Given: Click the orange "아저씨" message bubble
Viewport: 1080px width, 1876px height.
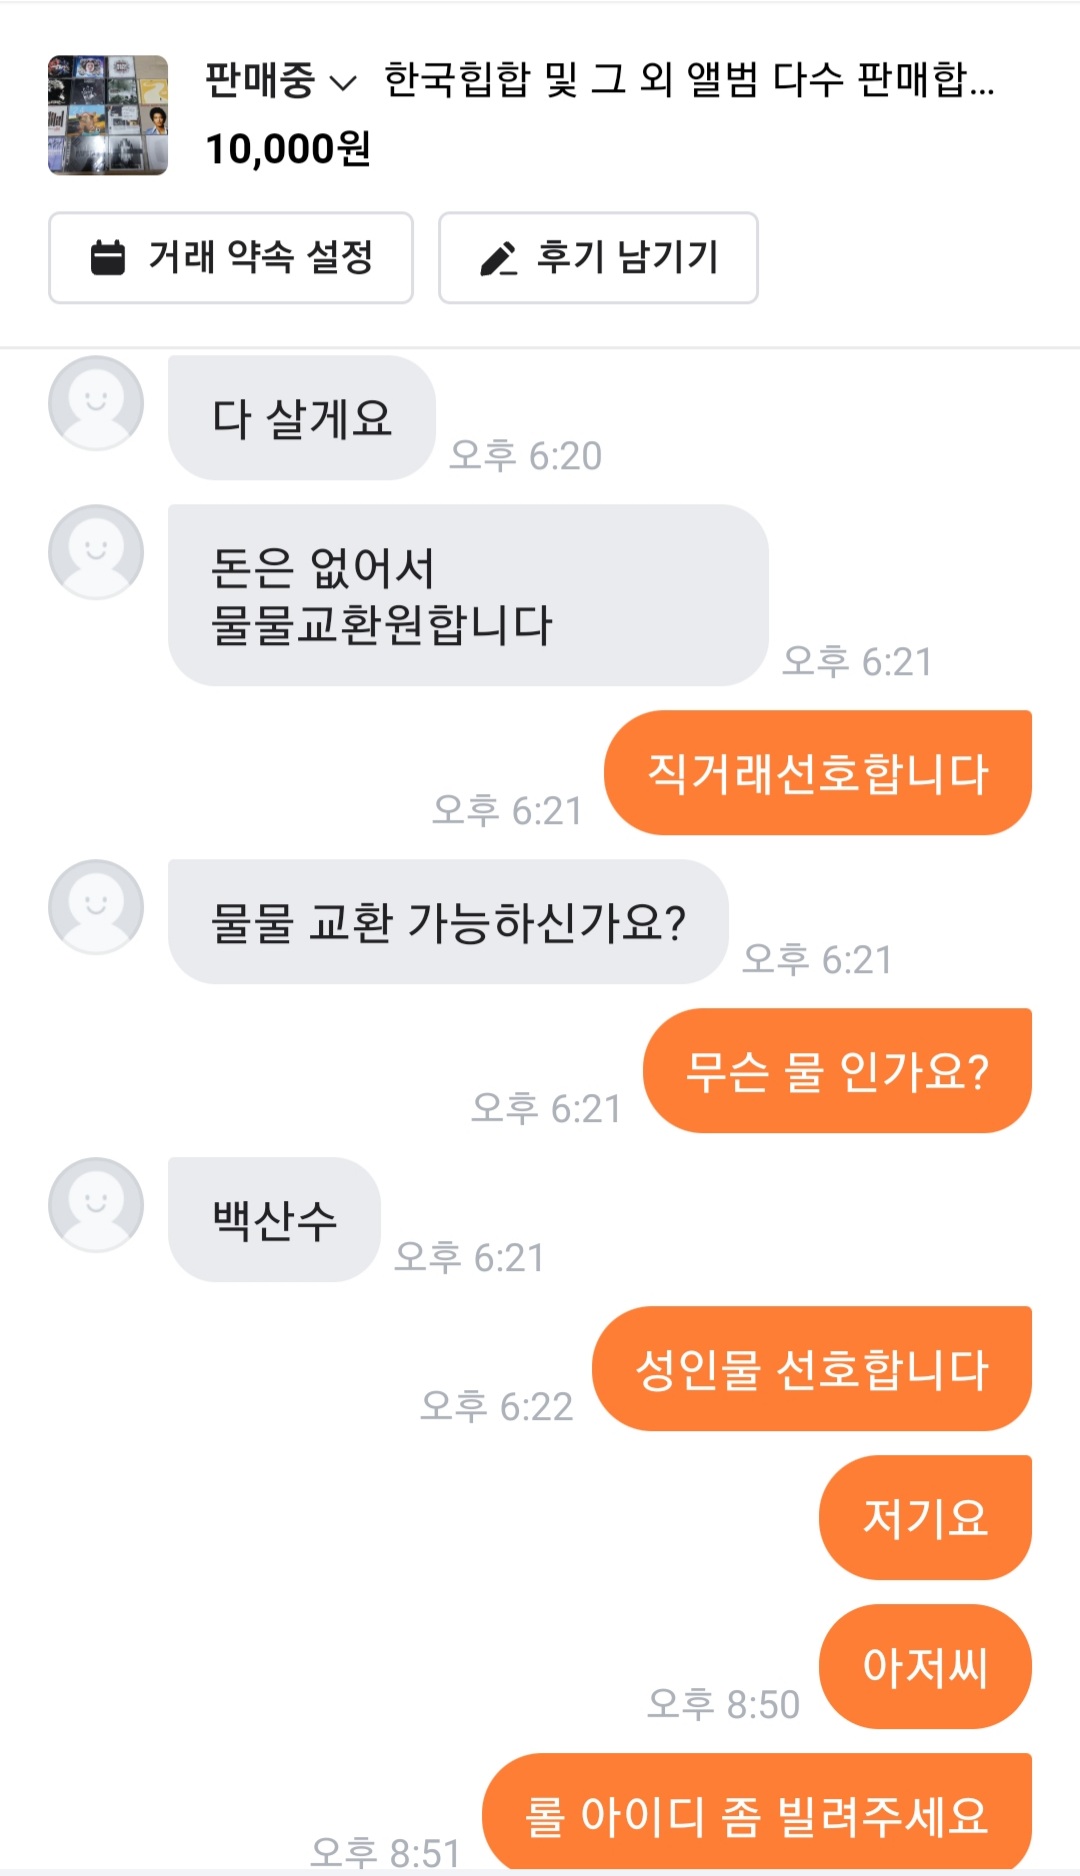Looking at the screenshot, I should [x=925, y=1667].
